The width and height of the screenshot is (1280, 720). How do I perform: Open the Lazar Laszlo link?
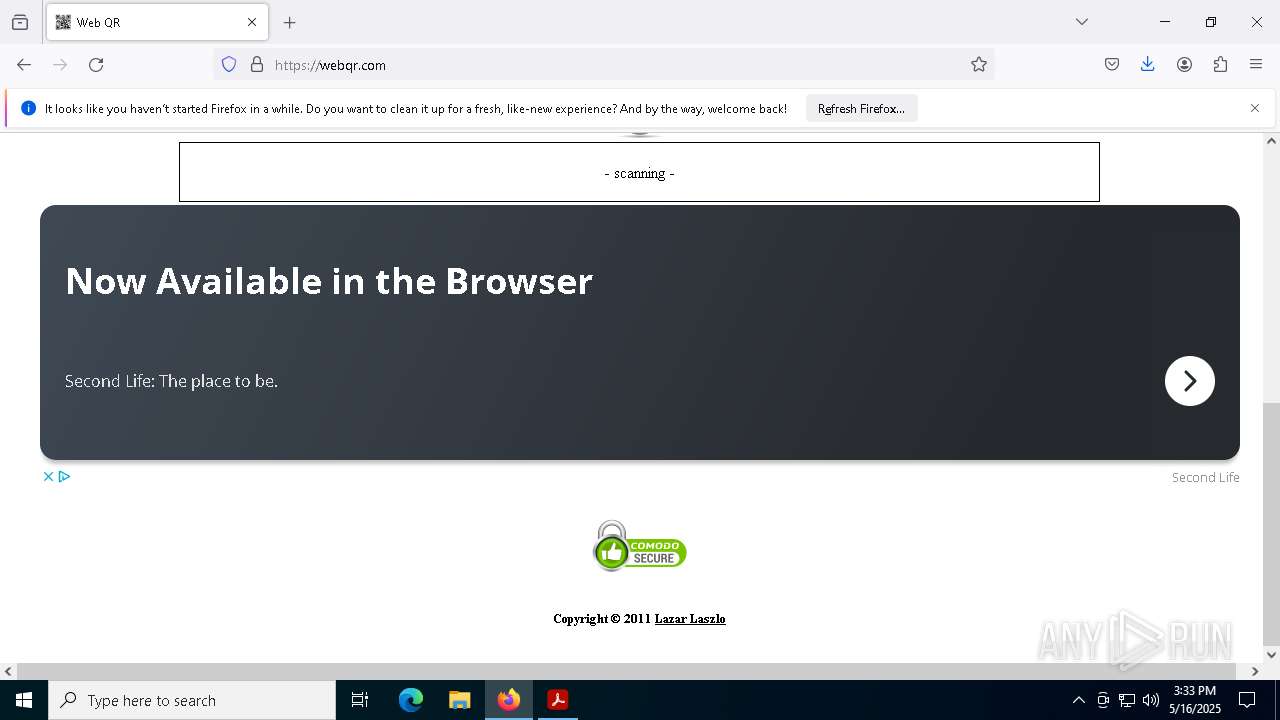(690, 619)
